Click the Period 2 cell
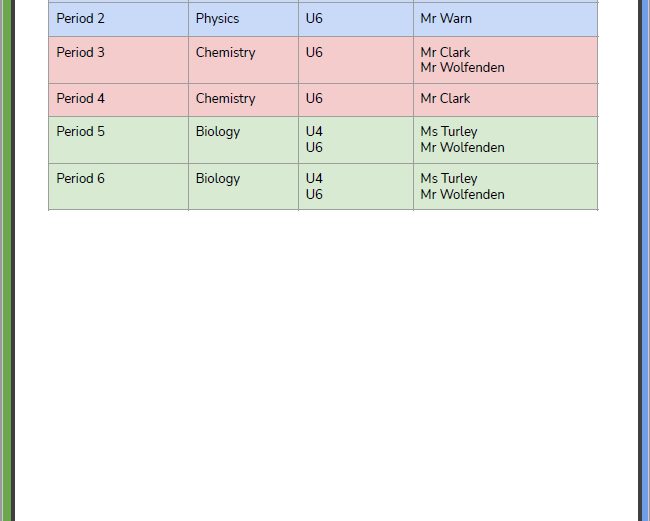The image size is (650, 521). 81,19
